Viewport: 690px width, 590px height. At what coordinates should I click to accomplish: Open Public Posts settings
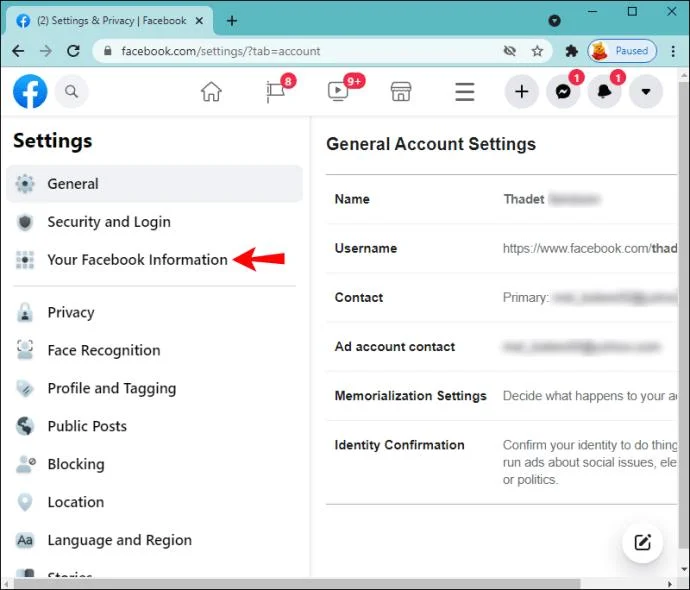coord(154,426)
